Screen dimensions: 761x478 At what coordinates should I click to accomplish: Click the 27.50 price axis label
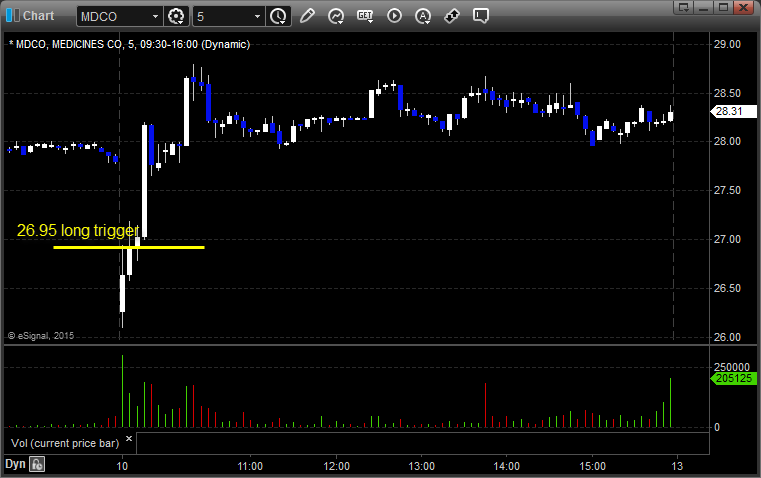[x=727, y=190]
